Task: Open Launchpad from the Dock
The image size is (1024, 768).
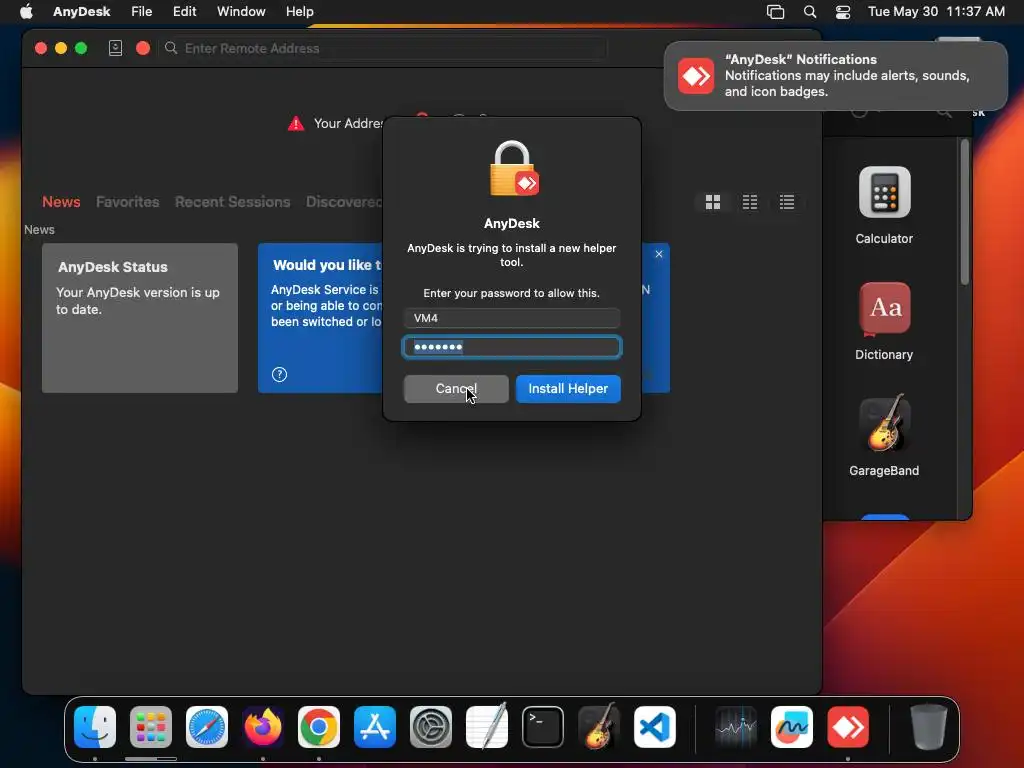Action: click(151, 727)
